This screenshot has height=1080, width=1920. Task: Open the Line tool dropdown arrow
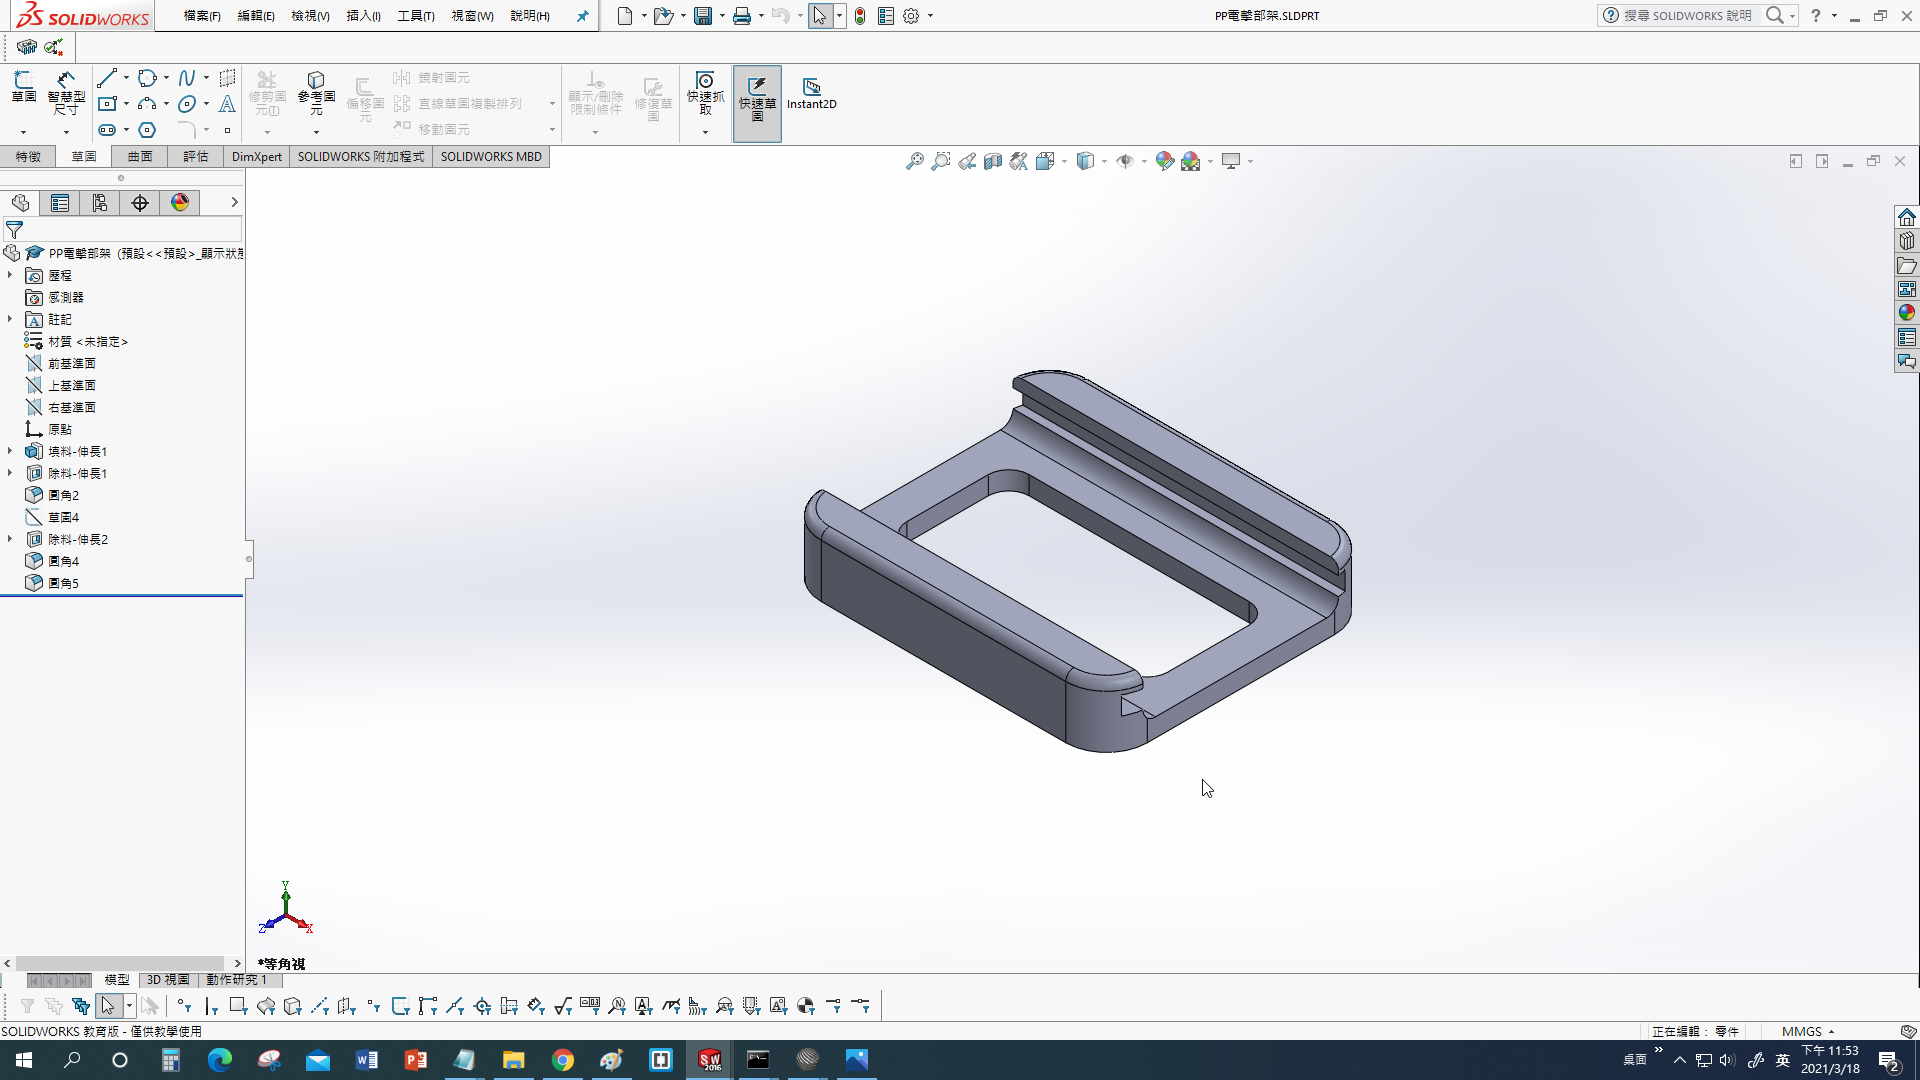pos(126,78)
